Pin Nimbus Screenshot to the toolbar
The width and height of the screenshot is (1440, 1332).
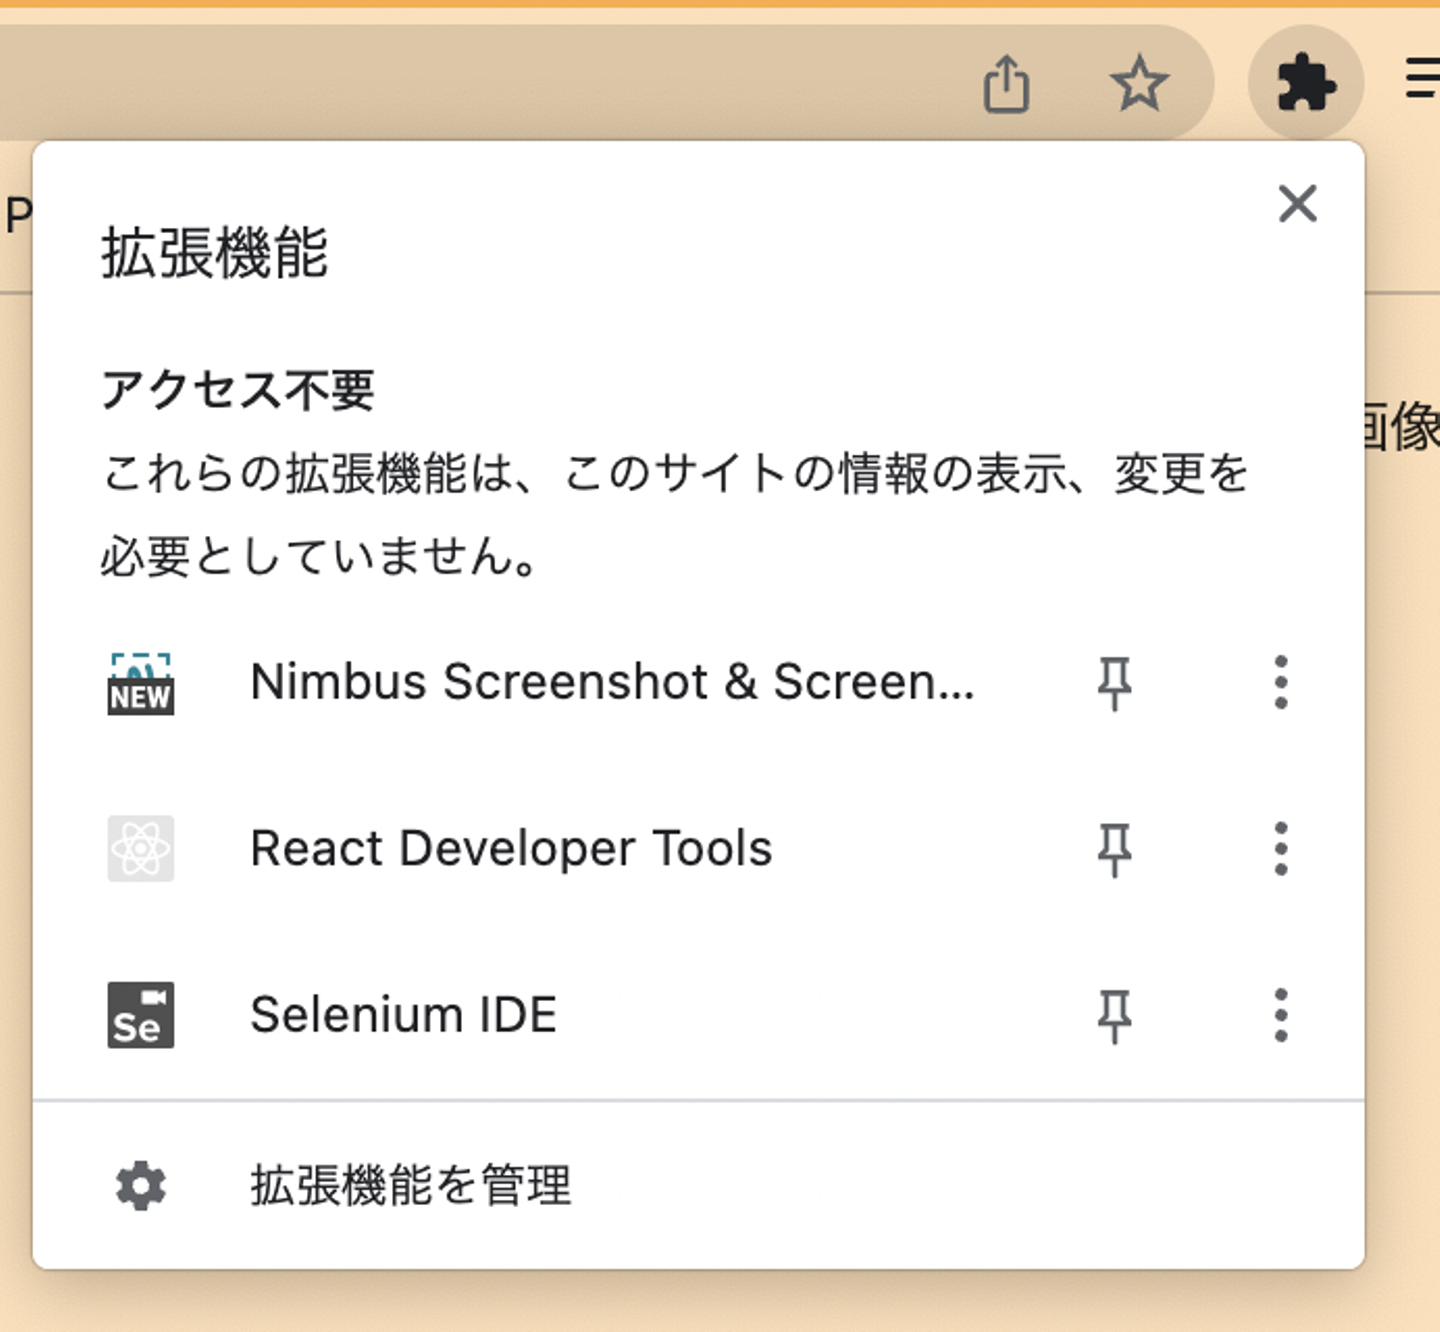click(1114, 684)
